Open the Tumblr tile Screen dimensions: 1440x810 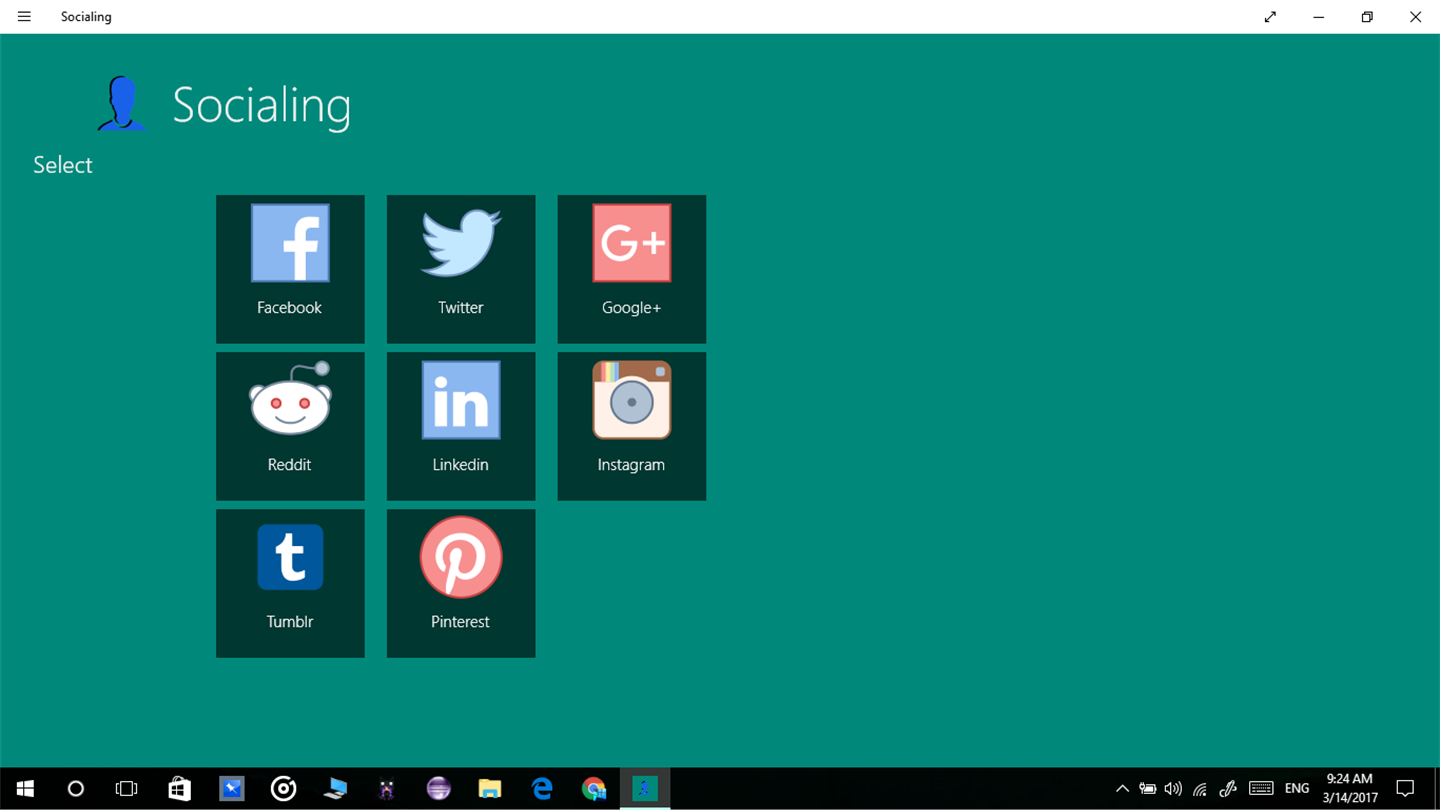[x=290, y=583]
